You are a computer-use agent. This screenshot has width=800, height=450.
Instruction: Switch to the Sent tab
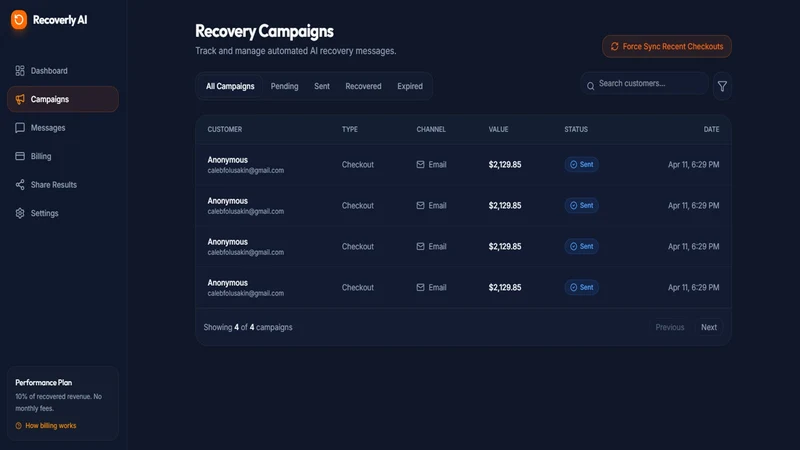[x=322, y=86]
